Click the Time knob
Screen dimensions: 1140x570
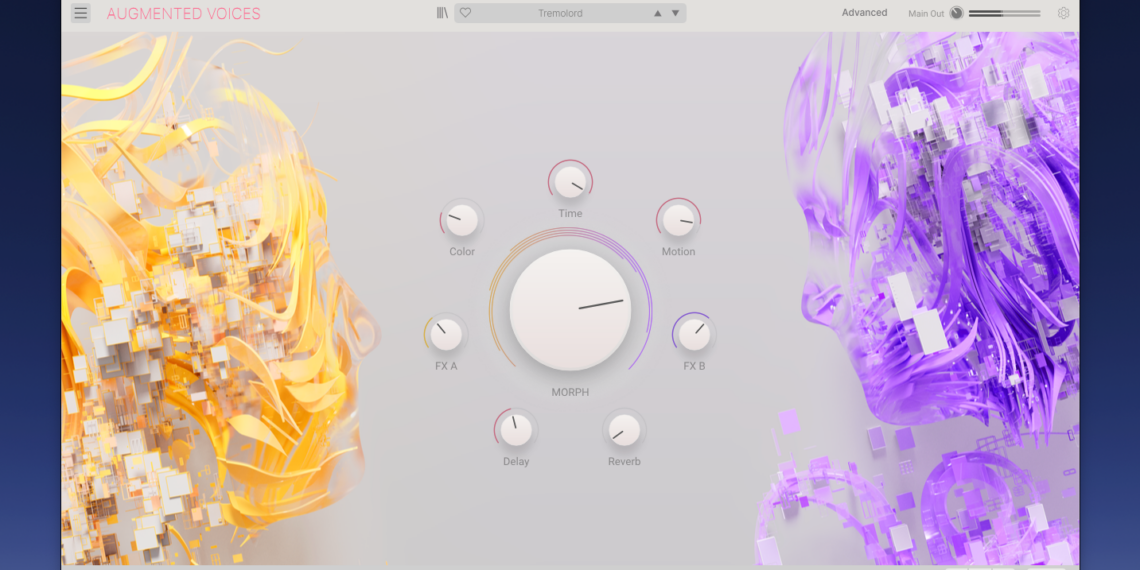[570, 182]
